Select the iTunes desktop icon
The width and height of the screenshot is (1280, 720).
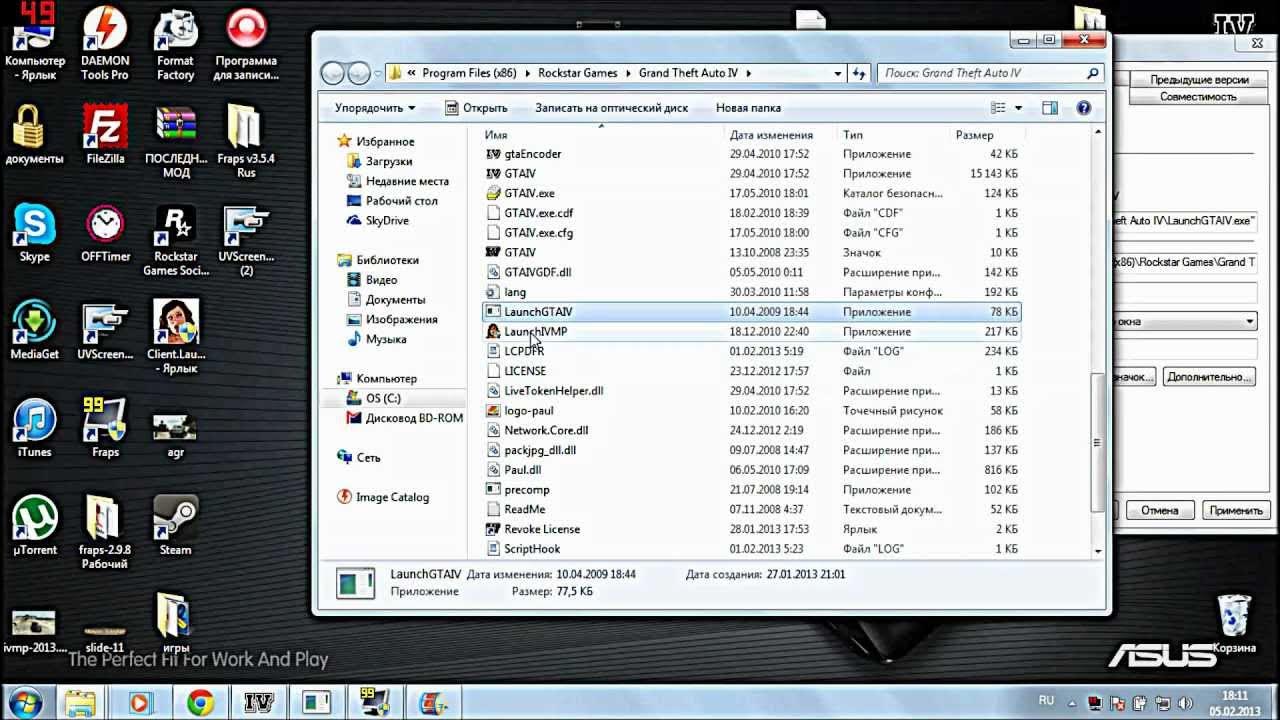pos(34,428)
